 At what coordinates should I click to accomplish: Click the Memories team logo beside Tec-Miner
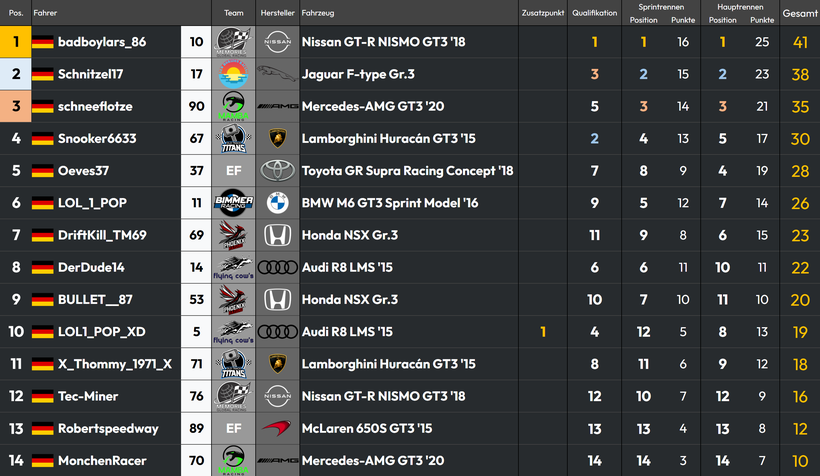click(233, 396)
